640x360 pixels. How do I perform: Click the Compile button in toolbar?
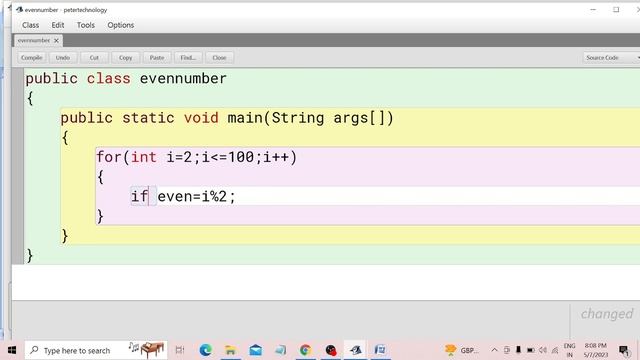point(31,58)
